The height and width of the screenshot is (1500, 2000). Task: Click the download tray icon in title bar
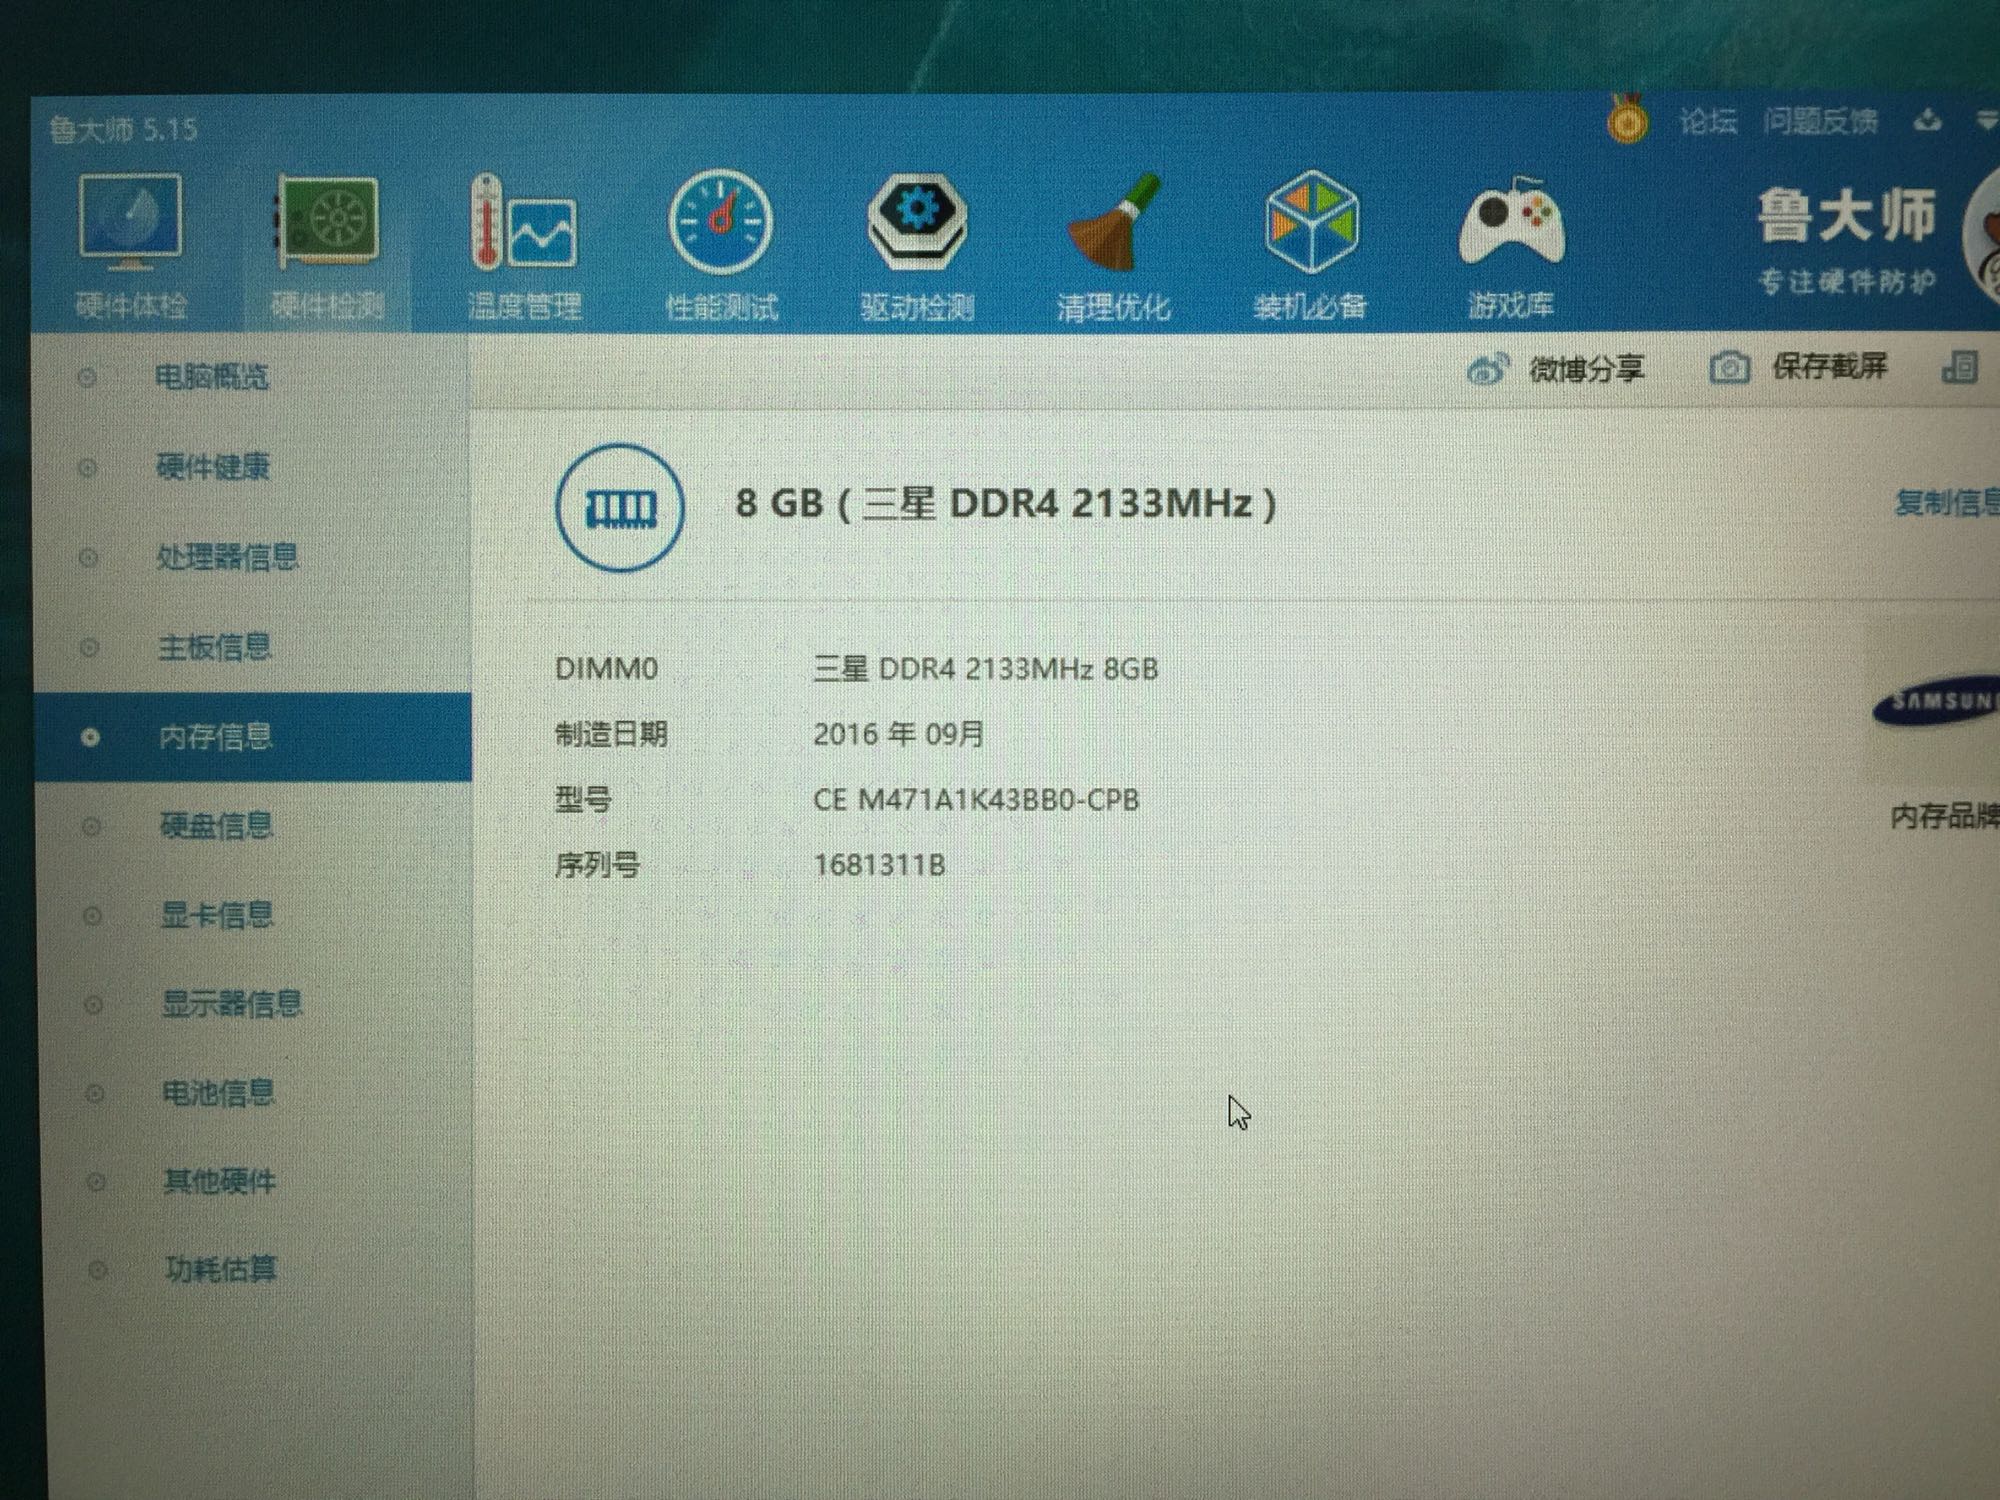click(1927, 122)
